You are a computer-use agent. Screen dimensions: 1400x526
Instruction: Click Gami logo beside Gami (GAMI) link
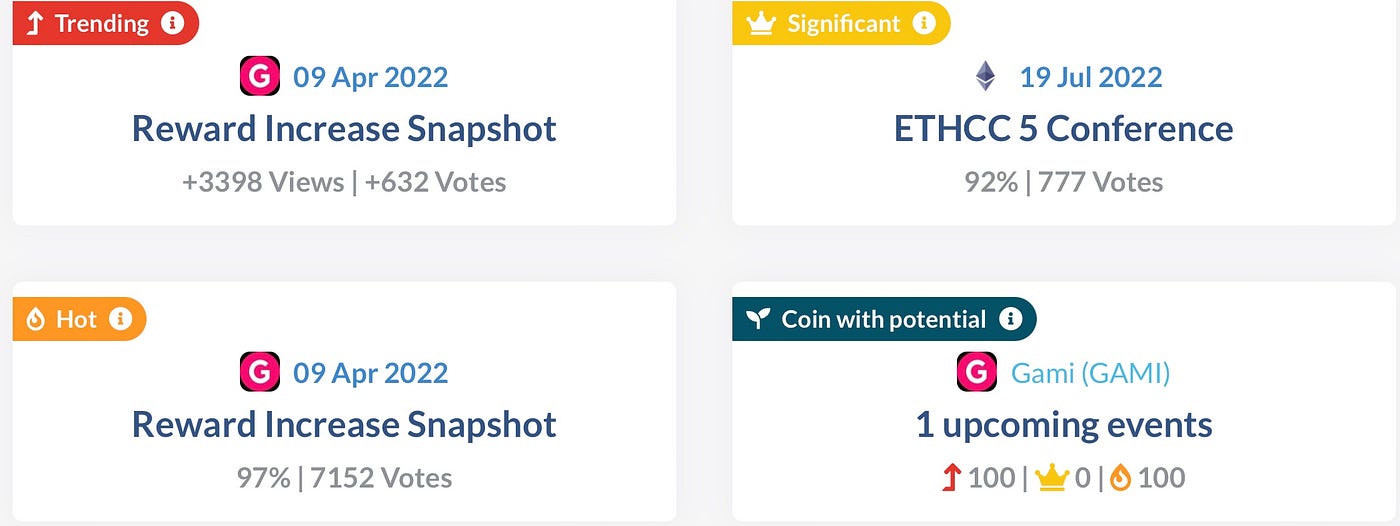pyautogui.click(x=976, y=373)
